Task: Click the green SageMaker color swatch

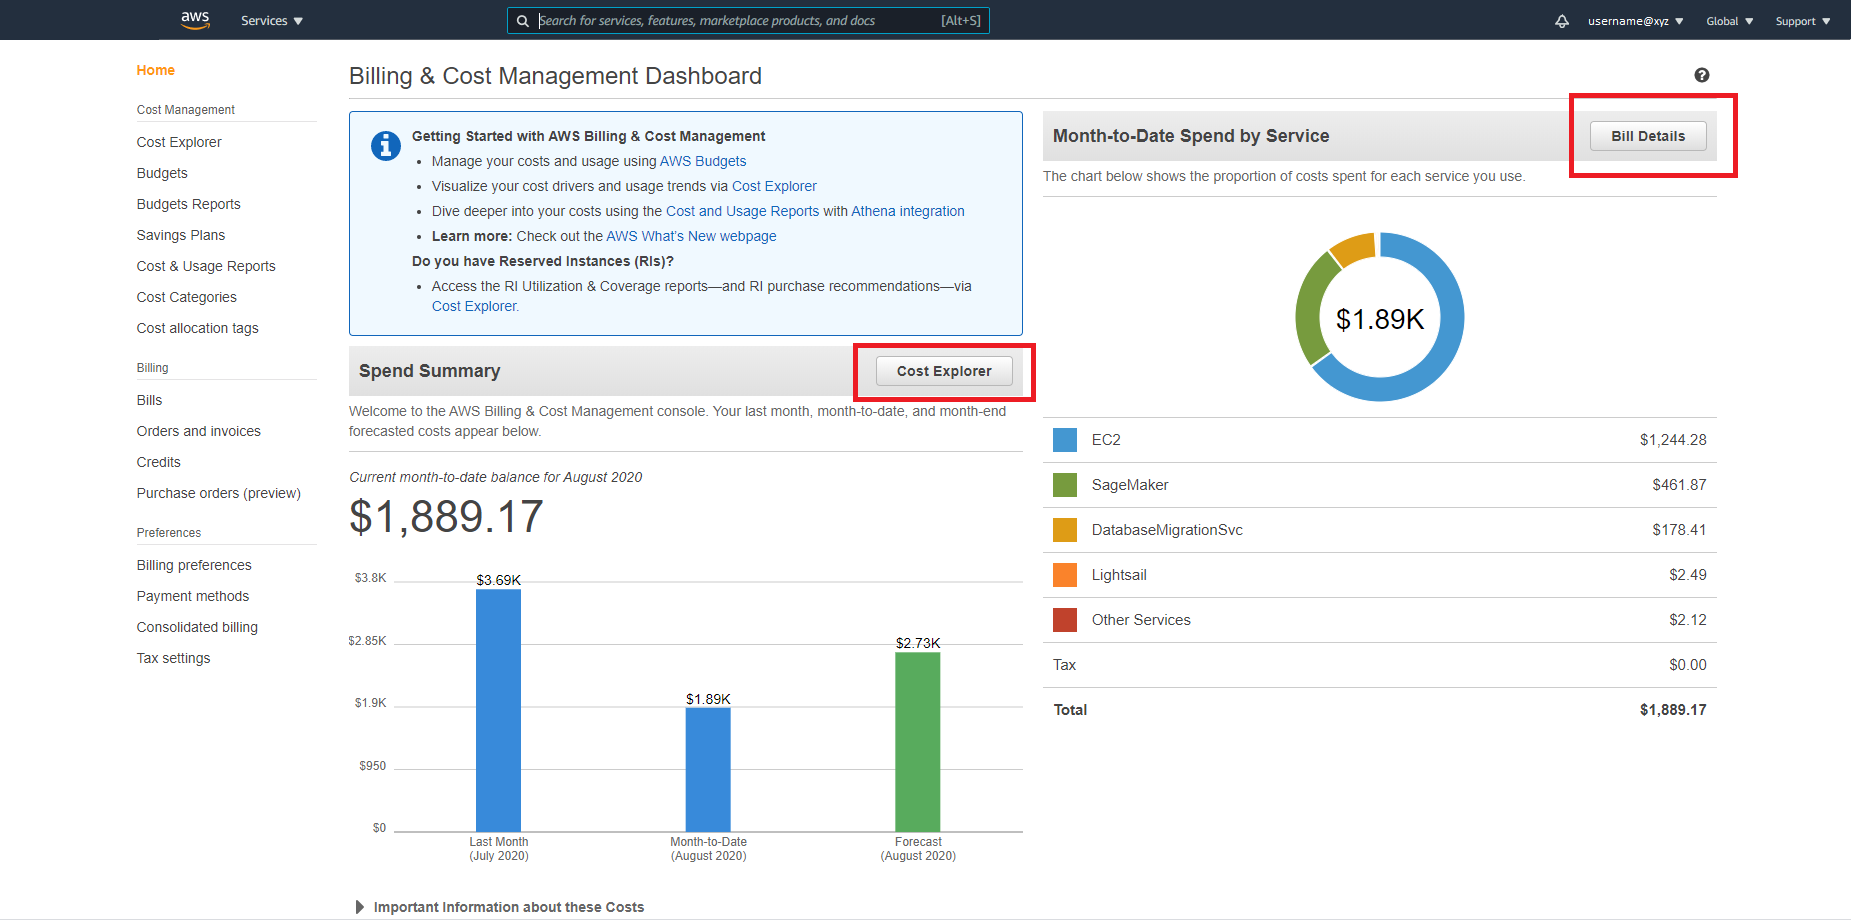Action: pyautogui.click(x=1065, y=485)
